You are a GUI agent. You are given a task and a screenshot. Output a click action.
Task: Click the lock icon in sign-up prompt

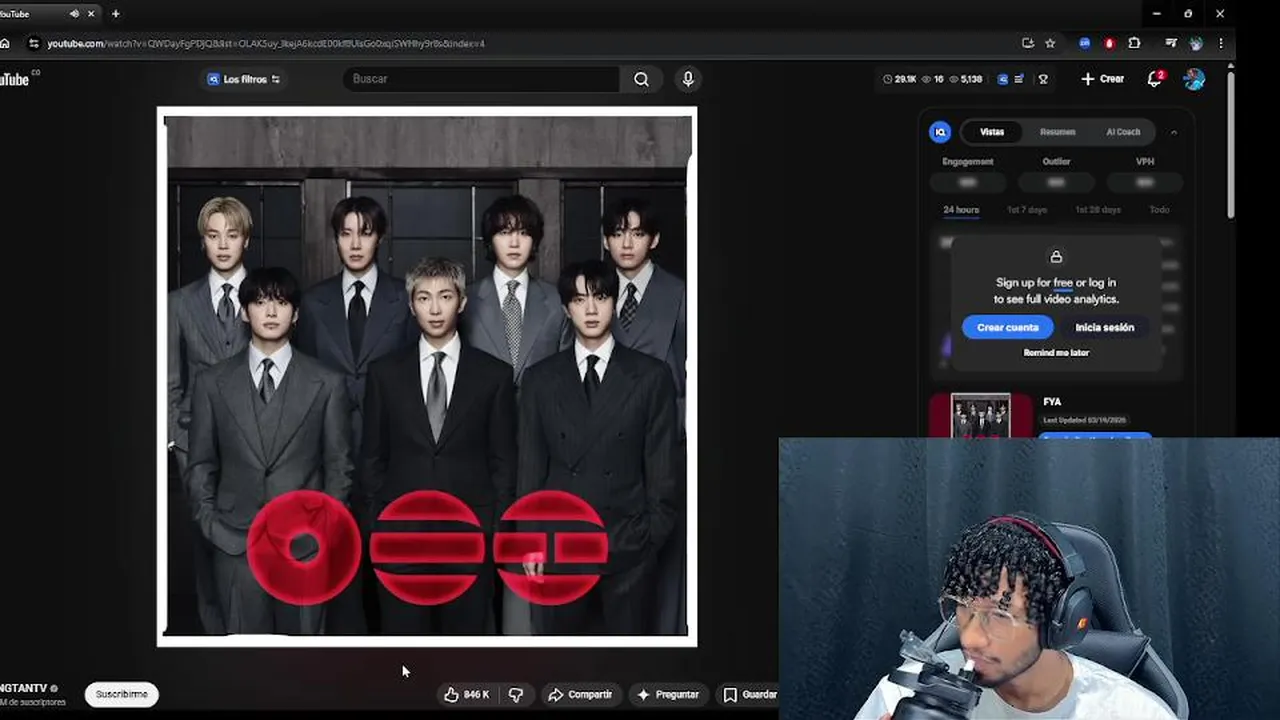1056,257
